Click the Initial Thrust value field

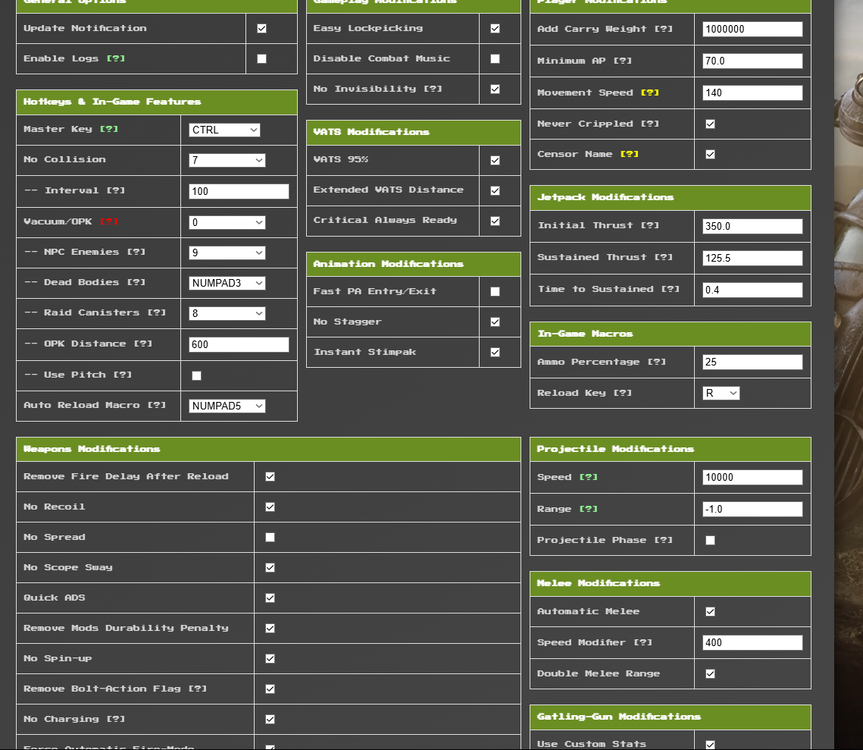coord(752,226)
